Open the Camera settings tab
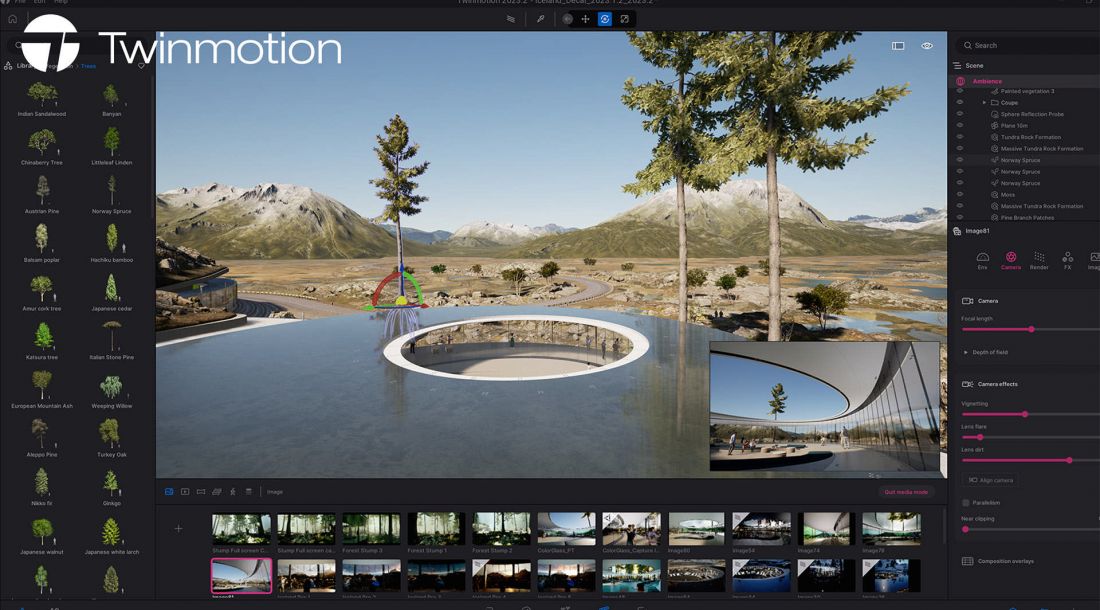 click(1011, 261)
